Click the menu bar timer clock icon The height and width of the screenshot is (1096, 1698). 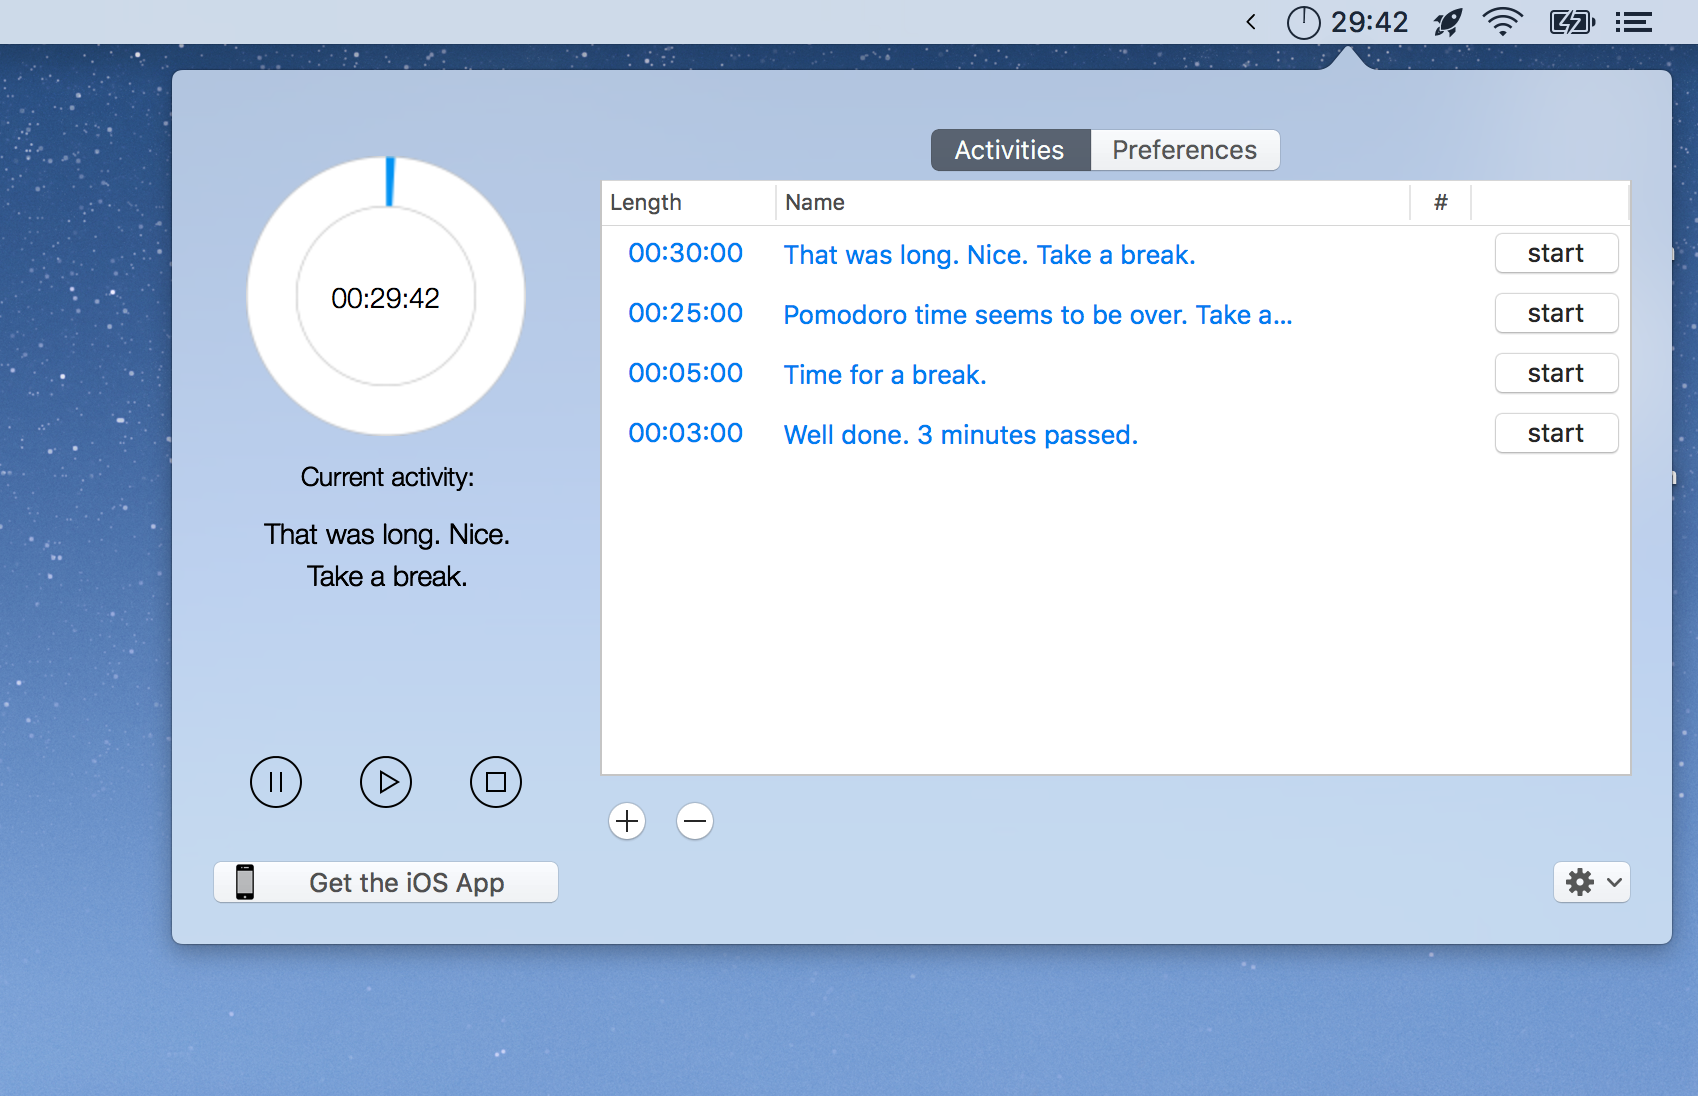pos(1303,22)
